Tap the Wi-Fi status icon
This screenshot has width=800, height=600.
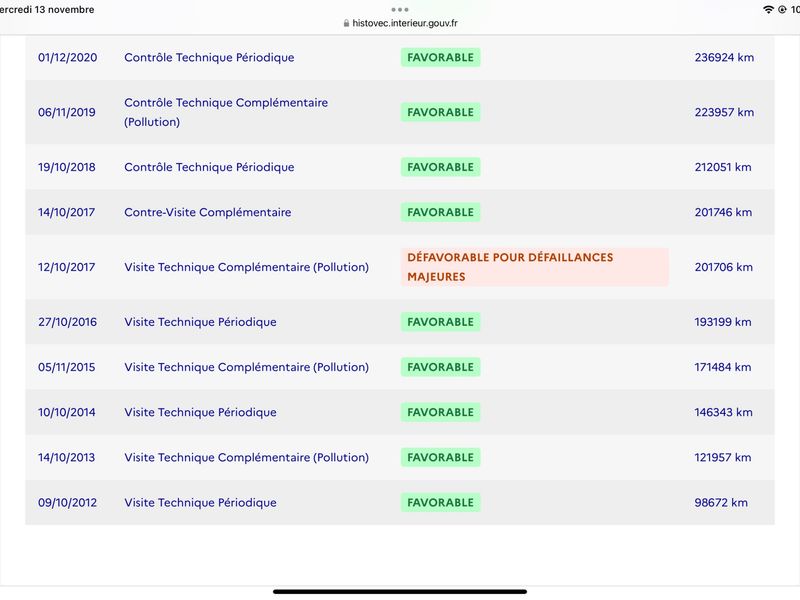pyautogui.click(x=768, y=10)
